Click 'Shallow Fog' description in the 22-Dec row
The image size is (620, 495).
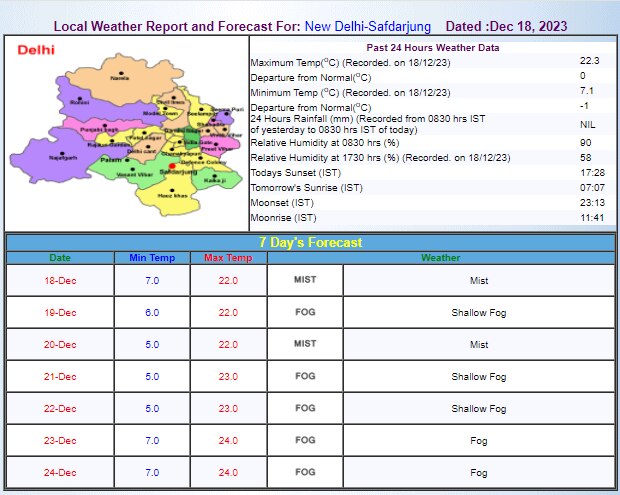[479, 409]
